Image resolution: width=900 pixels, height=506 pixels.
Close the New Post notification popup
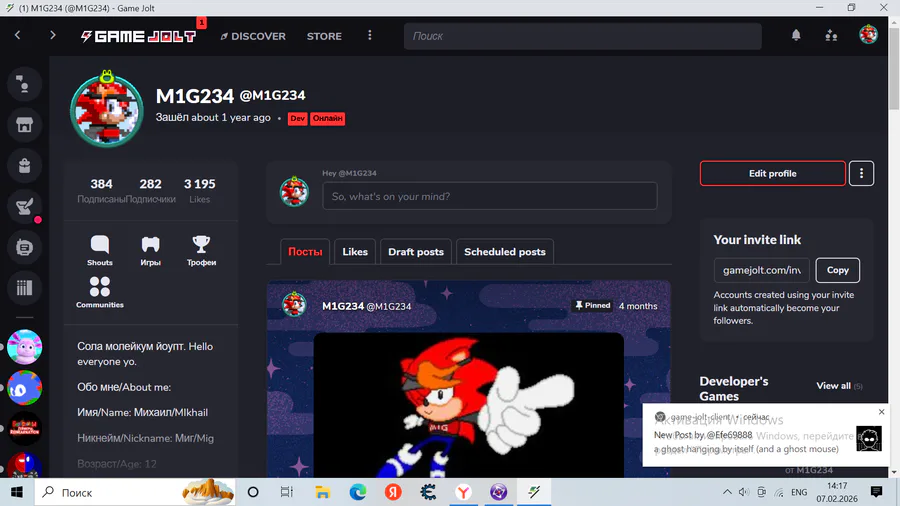[x=882, y=412]
